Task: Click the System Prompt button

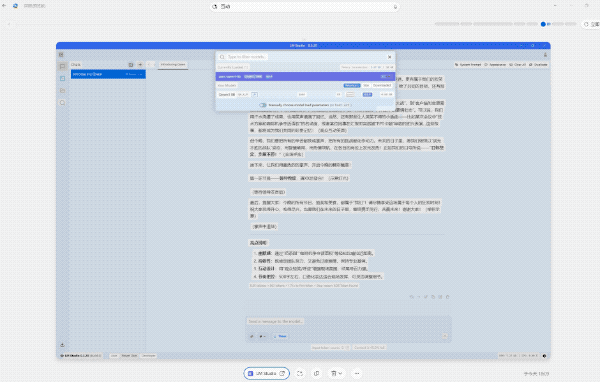Action: coord(468,65)
